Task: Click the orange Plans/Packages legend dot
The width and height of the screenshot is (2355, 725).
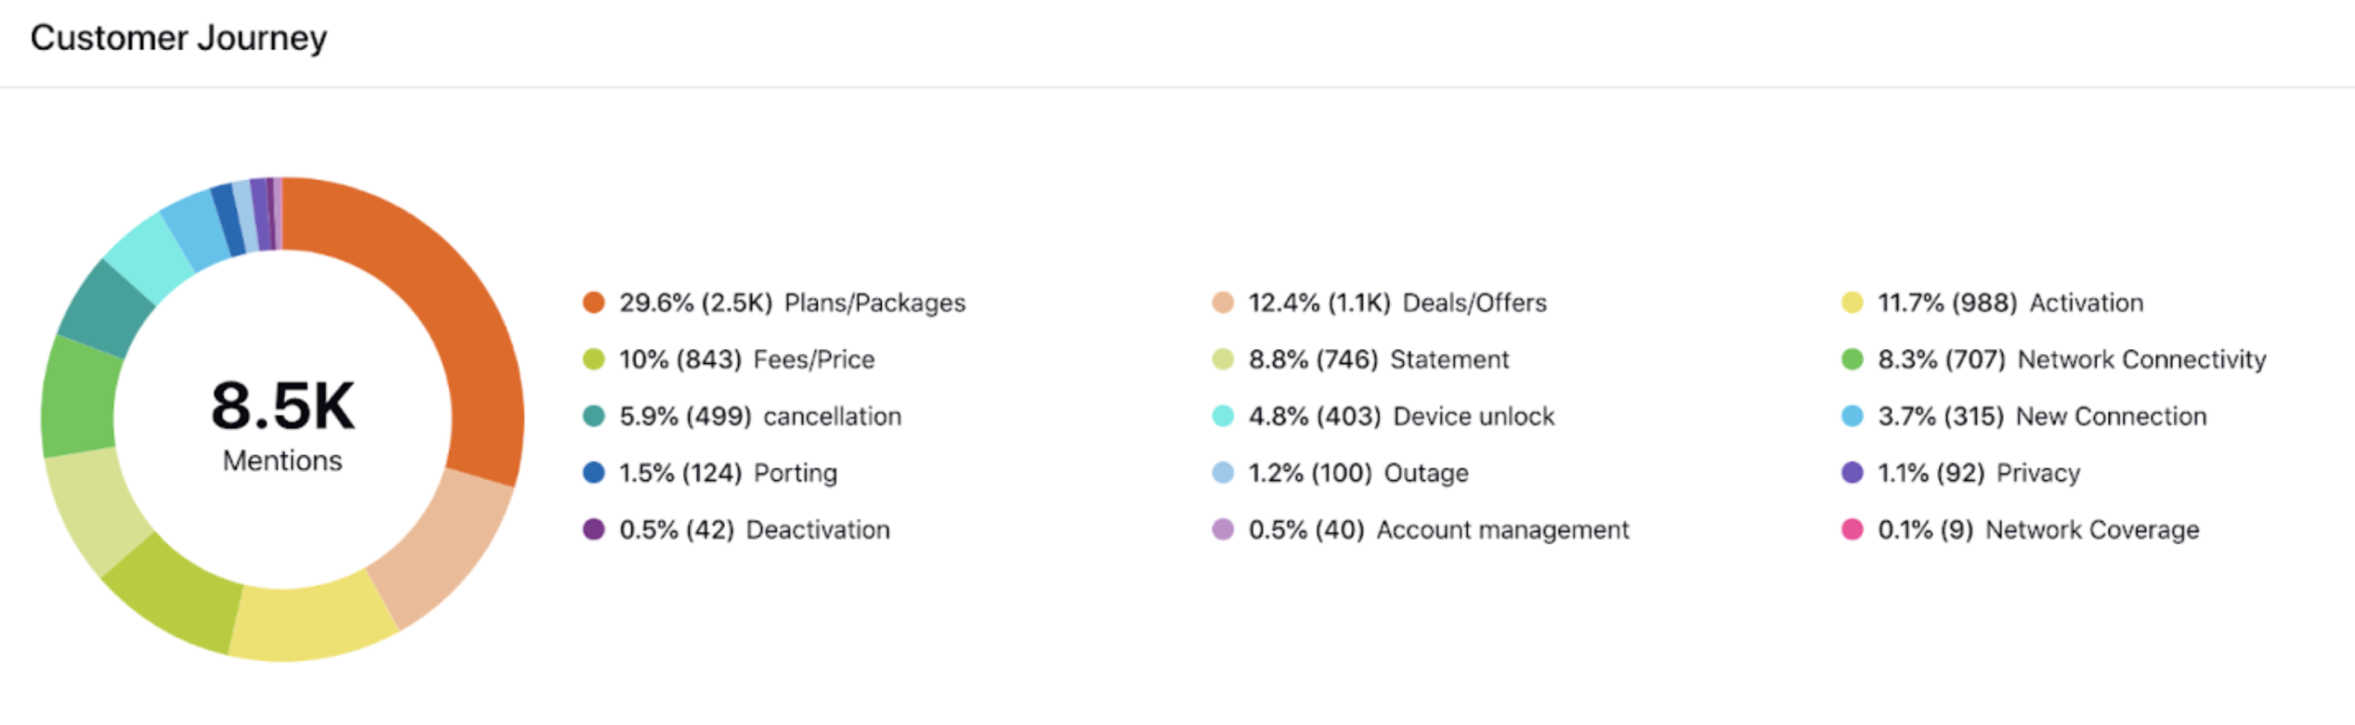Action: [x=594, y=303]
